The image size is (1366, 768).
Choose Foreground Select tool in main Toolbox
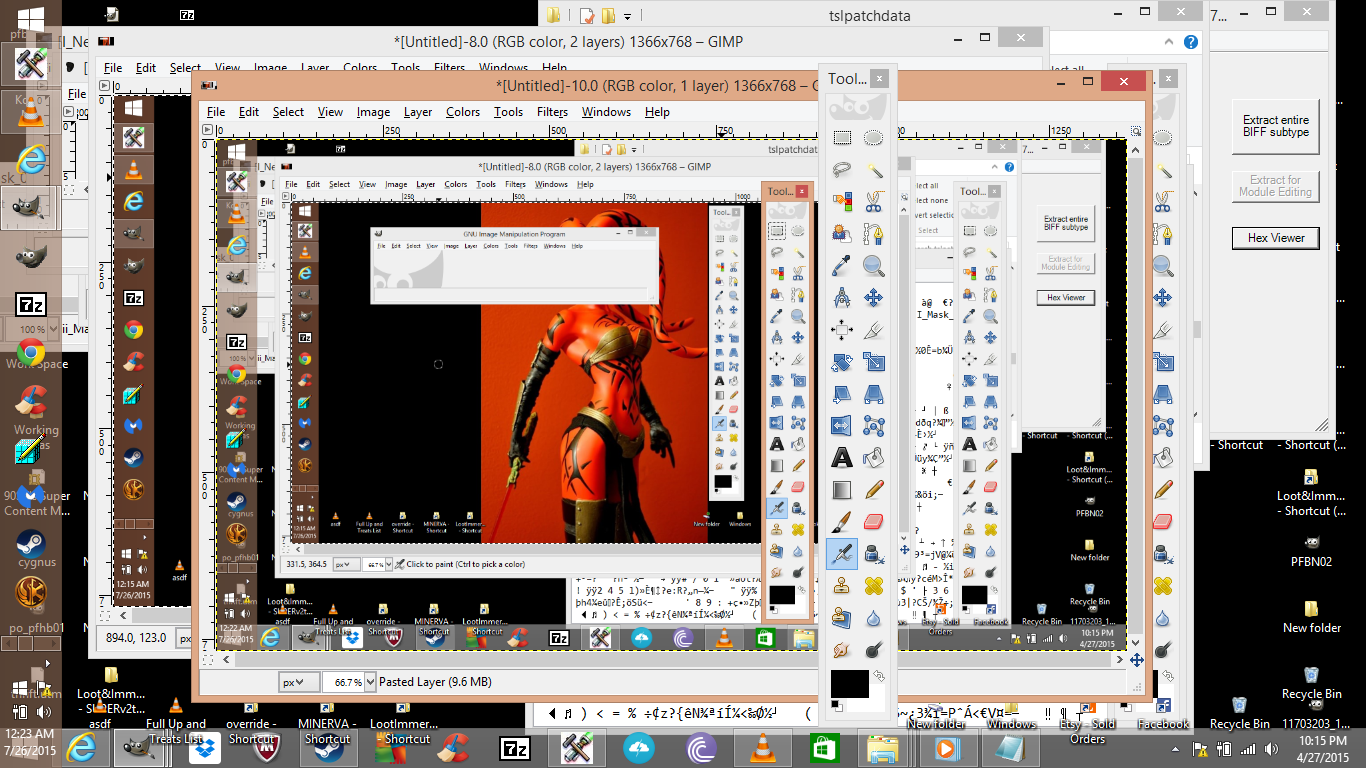pos(842,234)
